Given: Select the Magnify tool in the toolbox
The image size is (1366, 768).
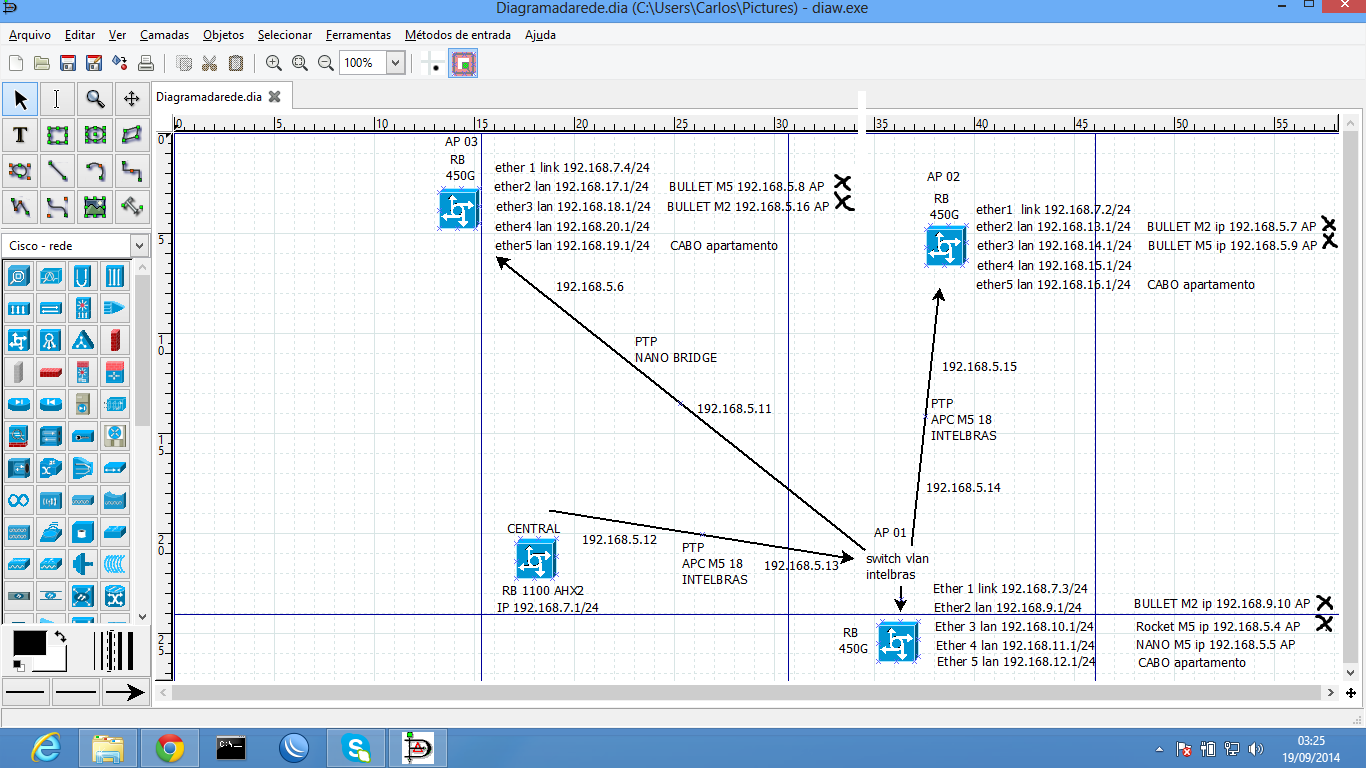Looking at the screenshot, I should click(94, 99).
